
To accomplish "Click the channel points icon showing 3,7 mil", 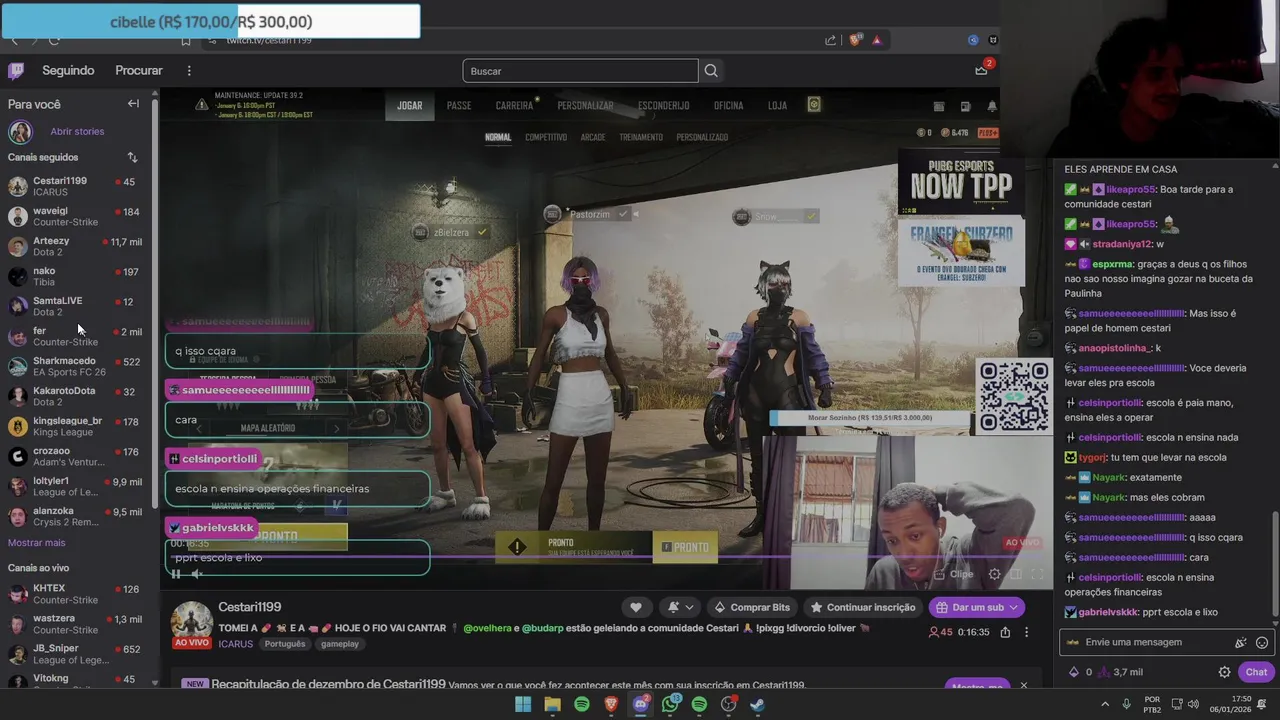I will click(1104, 672).
